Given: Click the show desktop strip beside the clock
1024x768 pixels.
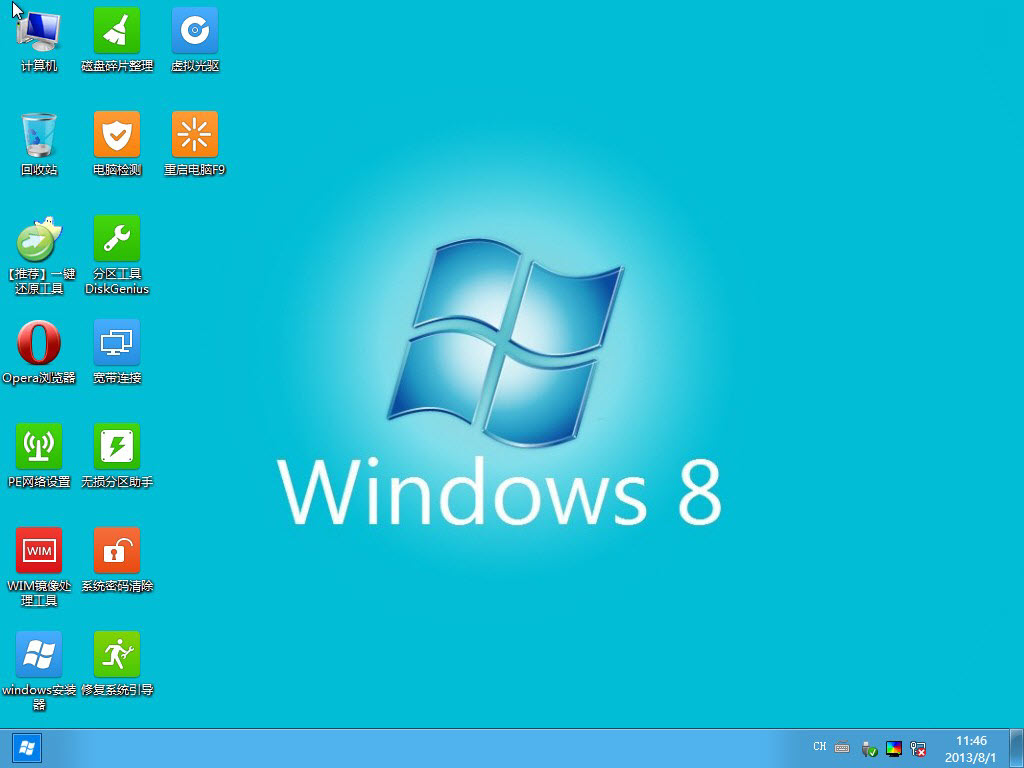Looking at the screenshot, I should 1017,748.
